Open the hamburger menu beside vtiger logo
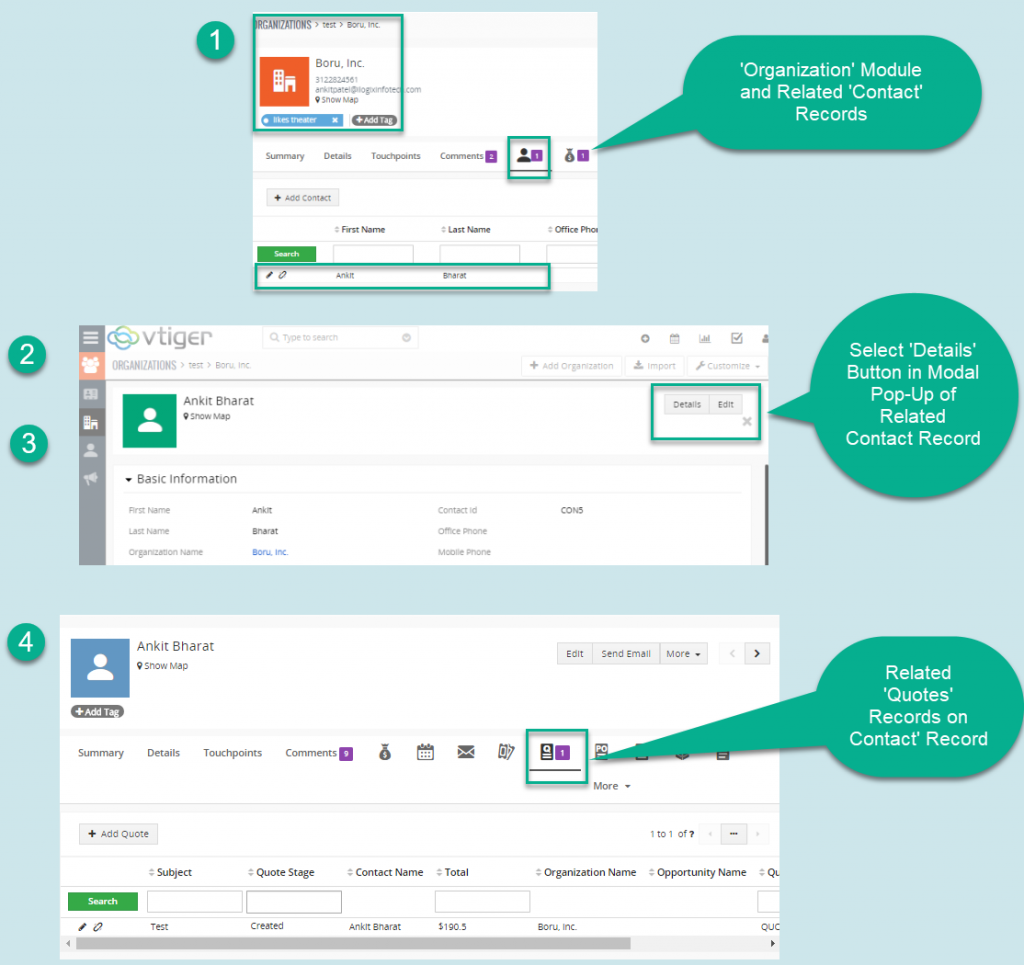The width and height of the screenshot is (1024, 965). point(91,338)
